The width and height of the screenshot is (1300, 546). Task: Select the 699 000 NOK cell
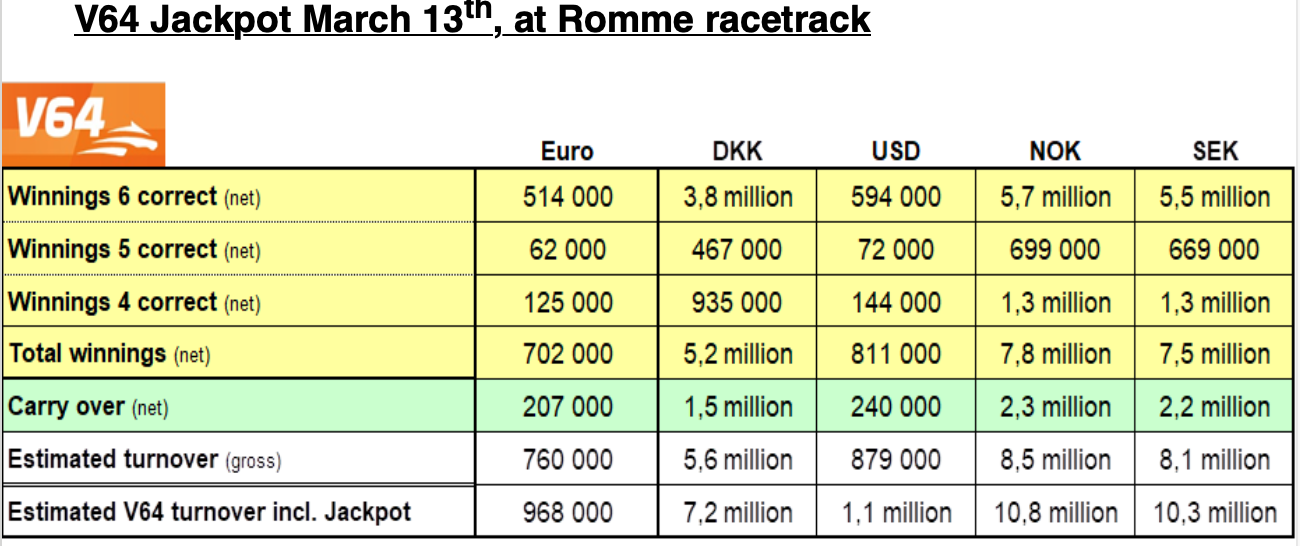click(x=1055, y=249)
